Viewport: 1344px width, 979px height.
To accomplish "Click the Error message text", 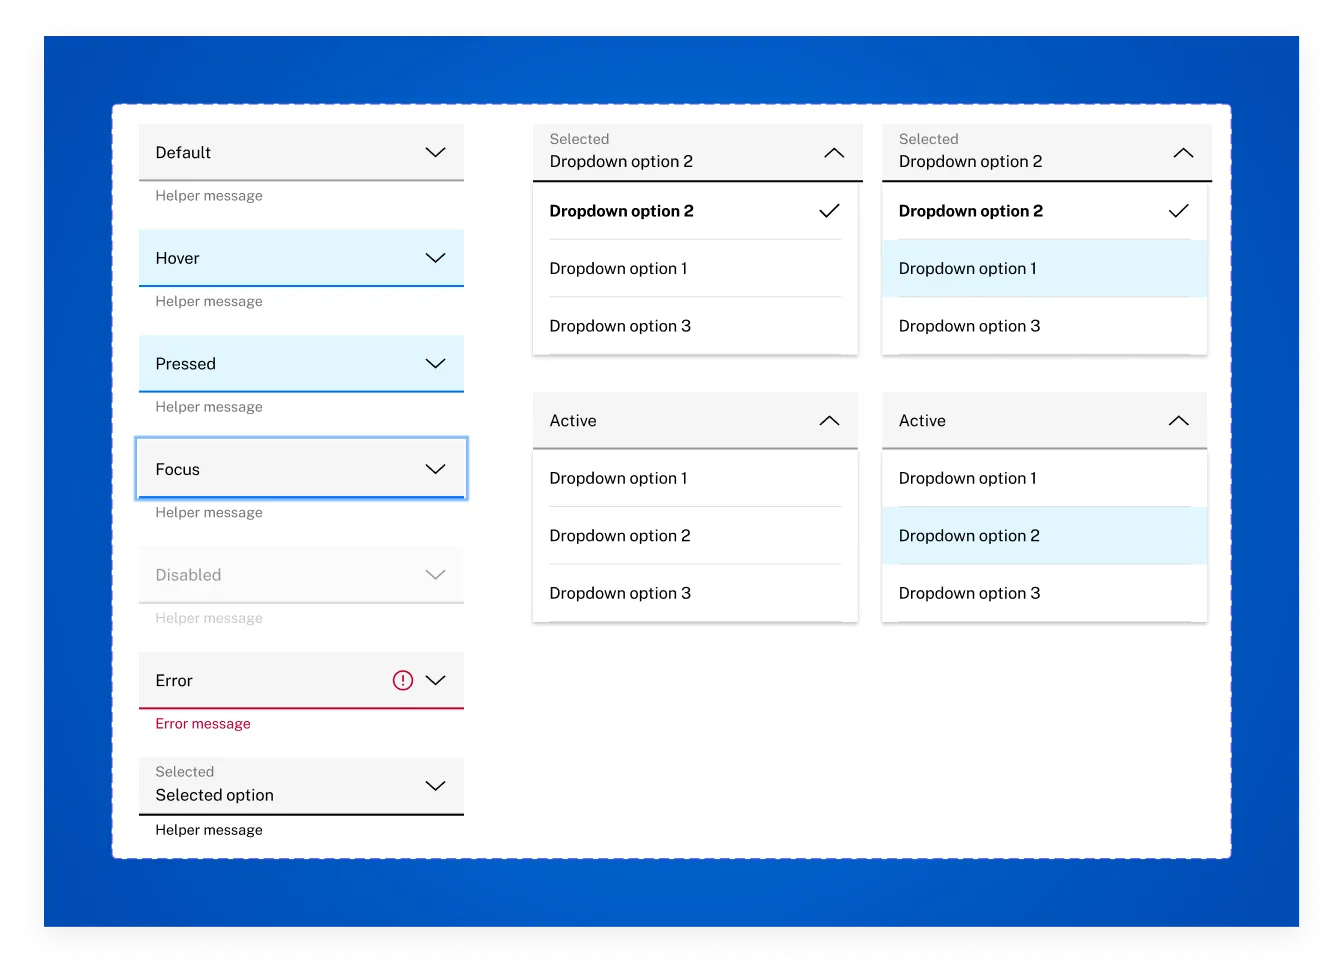I will tap(203, 723).
